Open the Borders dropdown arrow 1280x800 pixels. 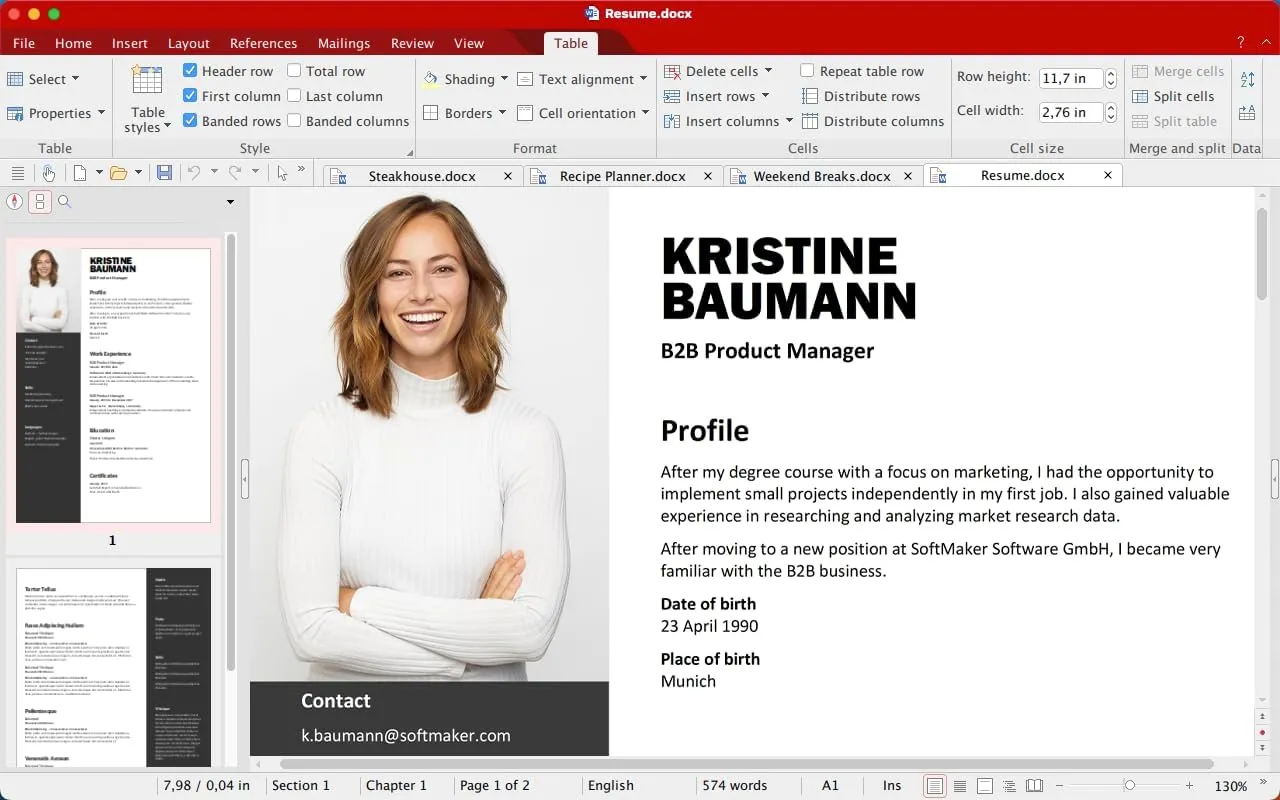tap(504, 113)
